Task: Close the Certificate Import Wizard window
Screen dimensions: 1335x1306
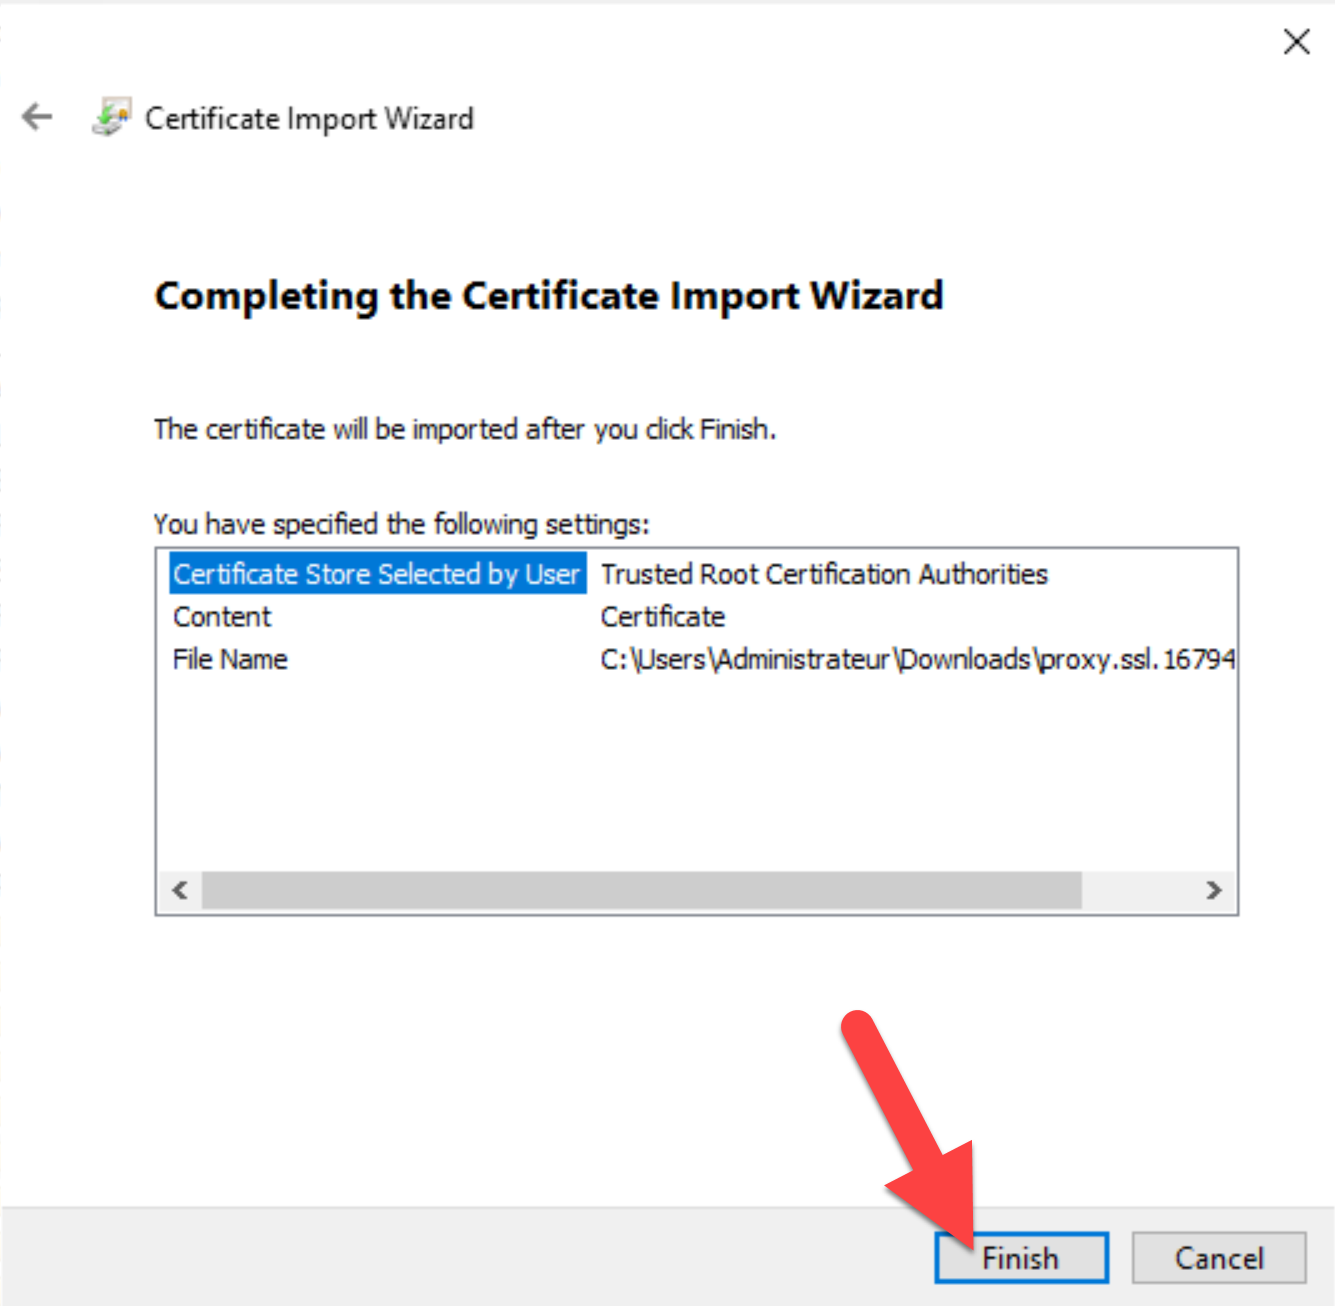Action: [1296, 41]
